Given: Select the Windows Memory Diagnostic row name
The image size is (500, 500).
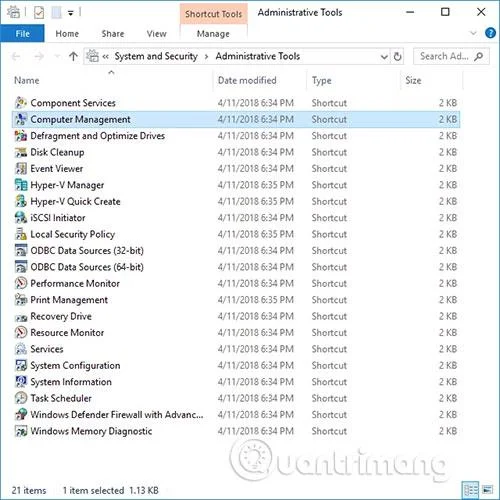Looking at the screenshot, I should coord(91,431).
